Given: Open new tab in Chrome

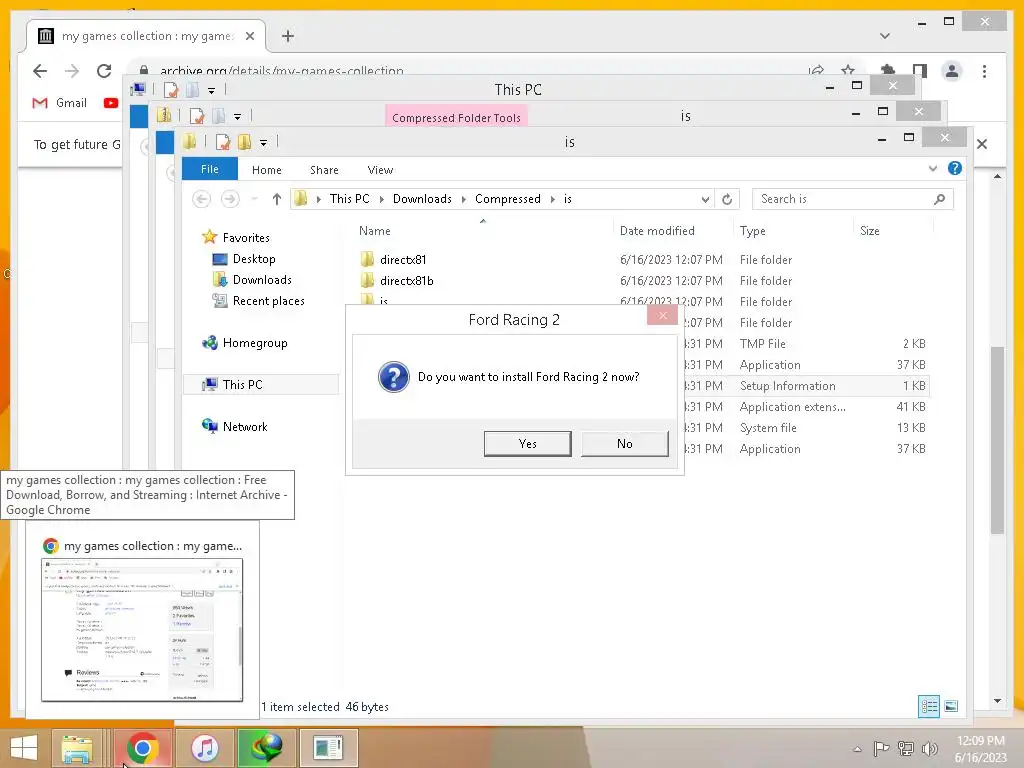Looking at the screenshot, I should pyautogui.click(x=288, y=36).
